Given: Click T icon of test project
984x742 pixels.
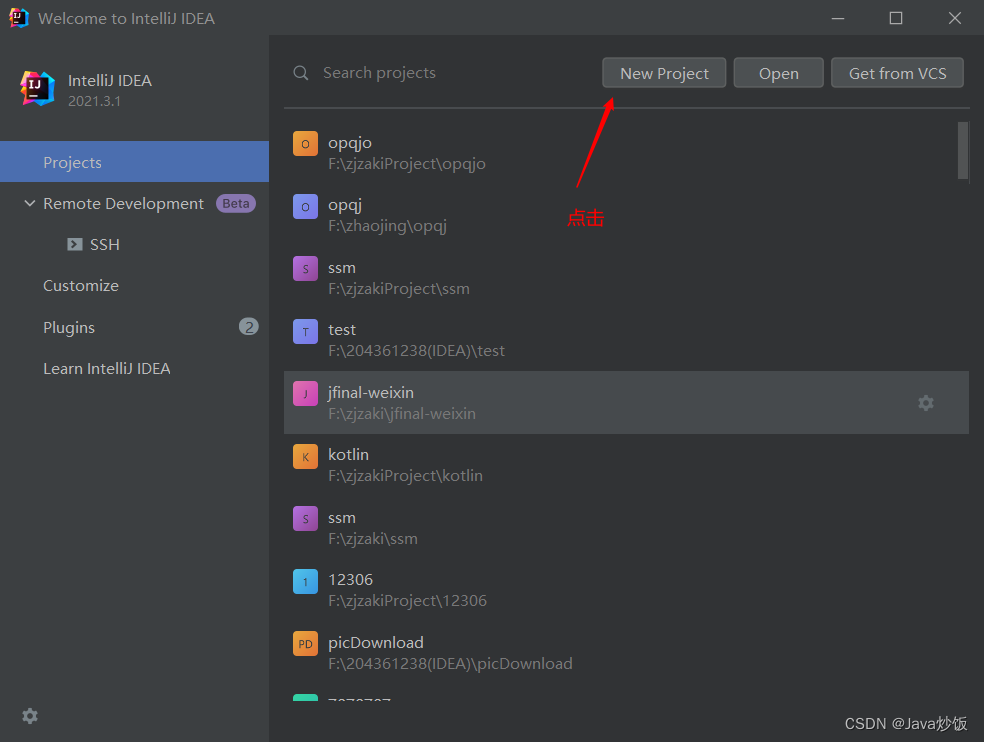Looking at the screenshot, I should pyautogui.click(x=305, y=331).
